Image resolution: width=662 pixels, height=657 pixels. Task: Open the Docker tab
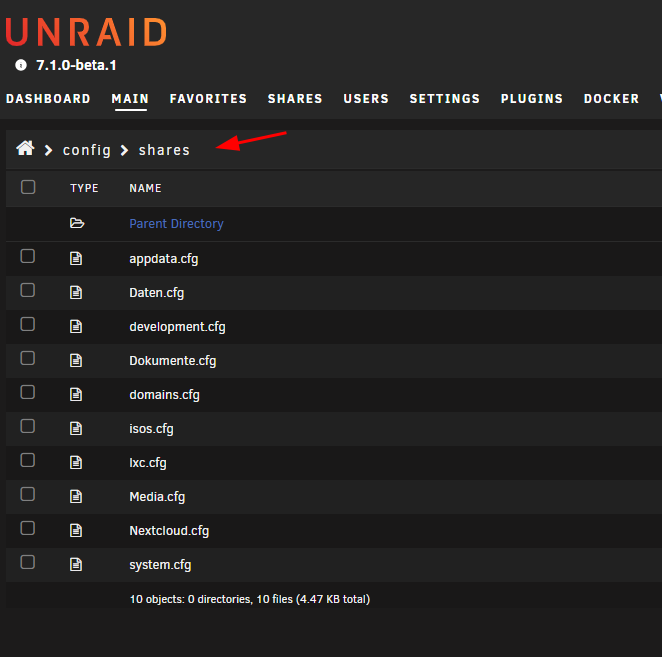[x=611, y=98]
